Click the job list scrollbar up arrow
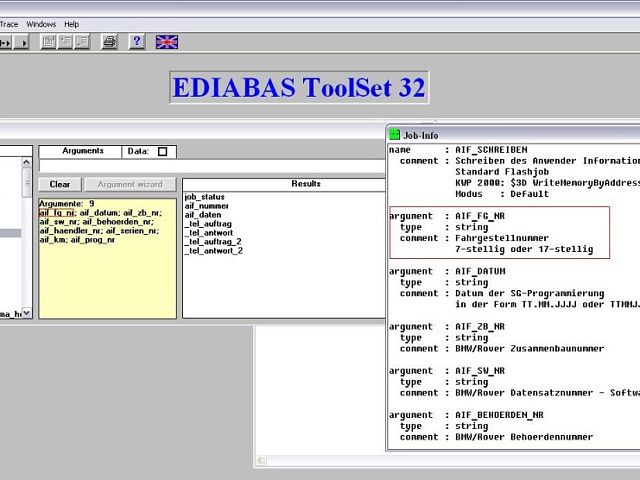Image resolution: width=640 pixels, height=480 pixels. coord(27,162)
